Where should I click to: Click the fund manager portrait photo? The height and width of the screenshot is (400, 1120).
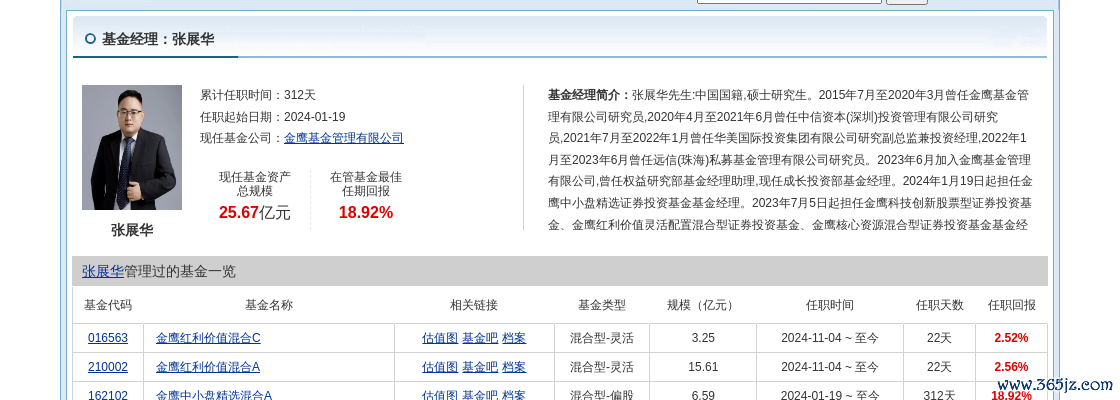pyautogui.click(x=131, y=147)
